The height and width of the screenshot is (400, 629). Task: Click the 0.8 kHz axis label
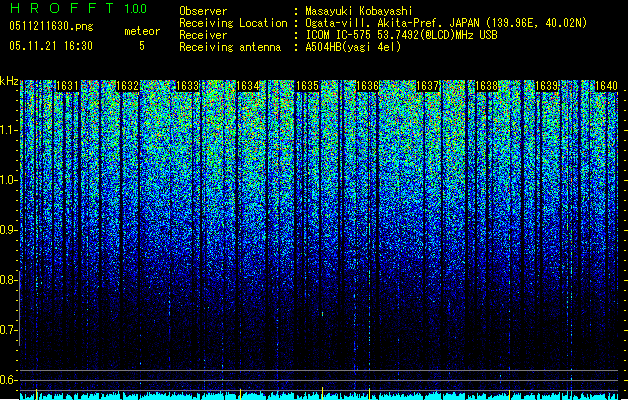[9, 280]
